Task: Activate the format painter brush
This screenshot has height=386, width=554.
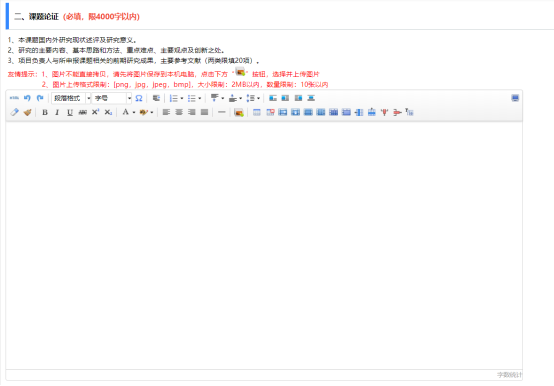Action: coord(27,112)
